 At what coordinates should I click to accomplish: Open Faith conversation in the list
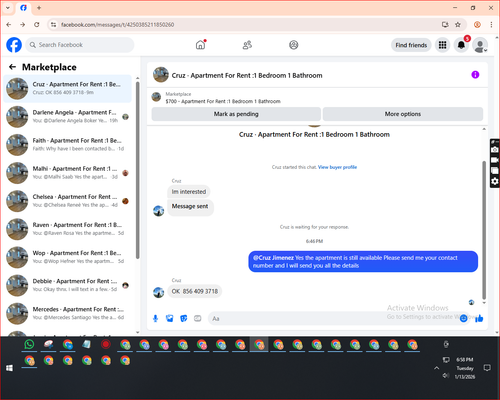67,145
